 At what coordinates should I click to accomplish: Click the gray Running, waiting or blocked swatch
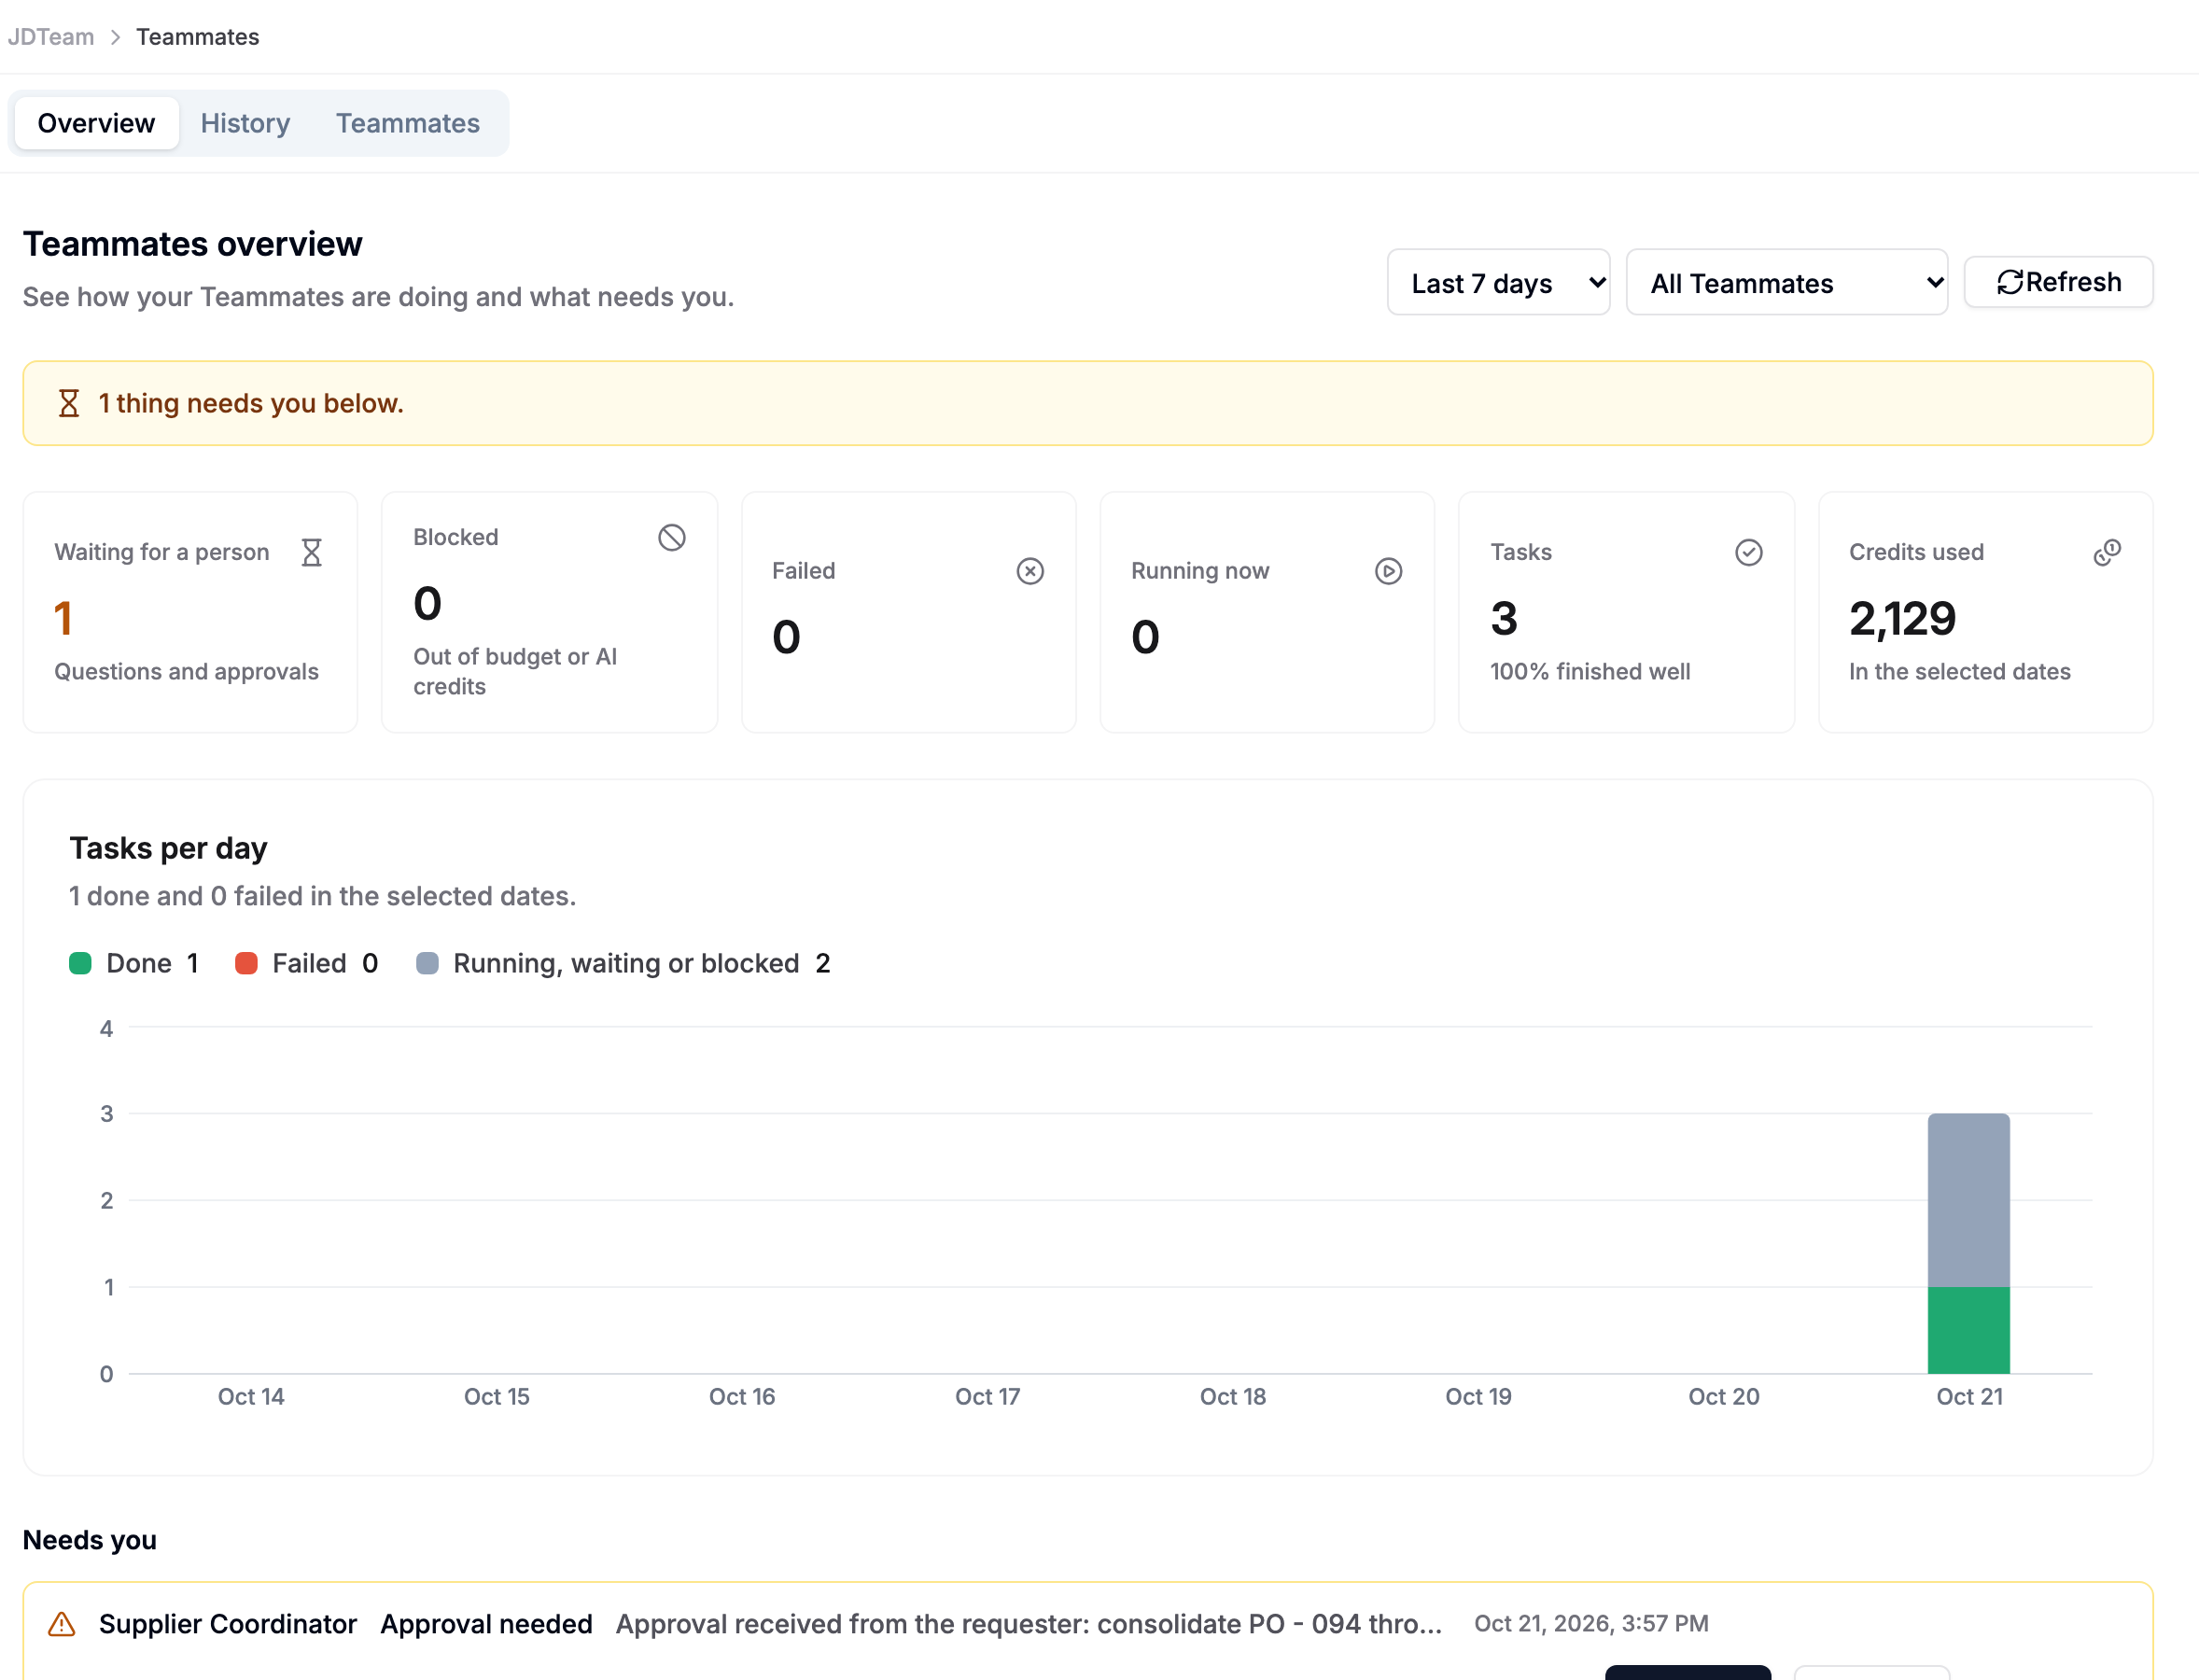[x=427, y=963]
